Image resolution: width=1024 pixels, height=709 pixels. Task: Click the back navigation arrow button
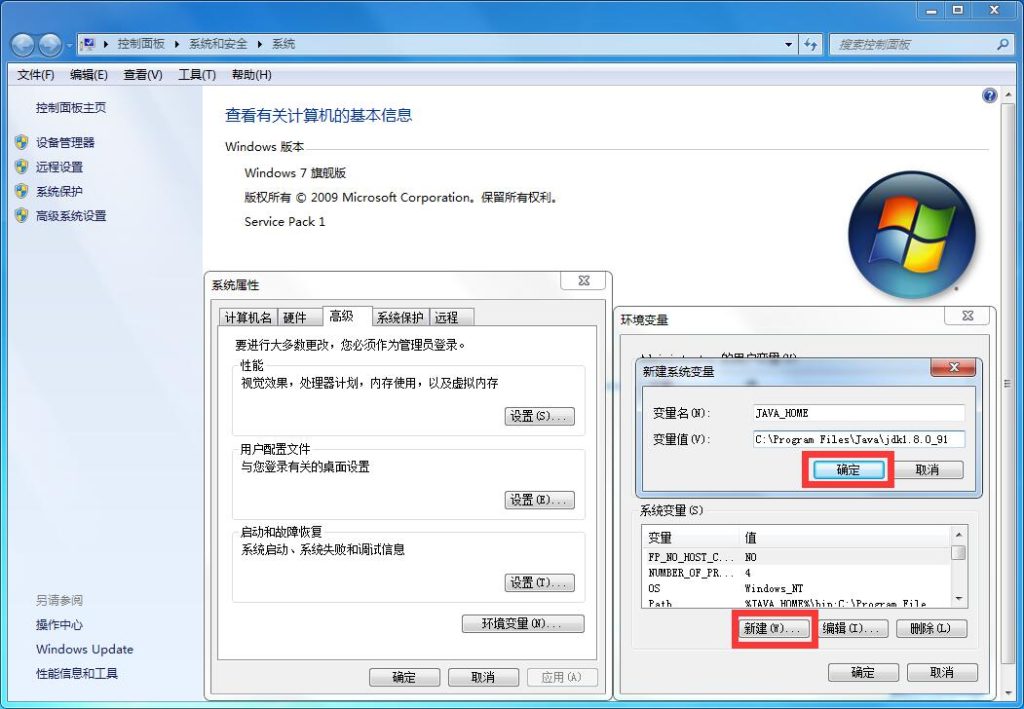click(22, 44)
